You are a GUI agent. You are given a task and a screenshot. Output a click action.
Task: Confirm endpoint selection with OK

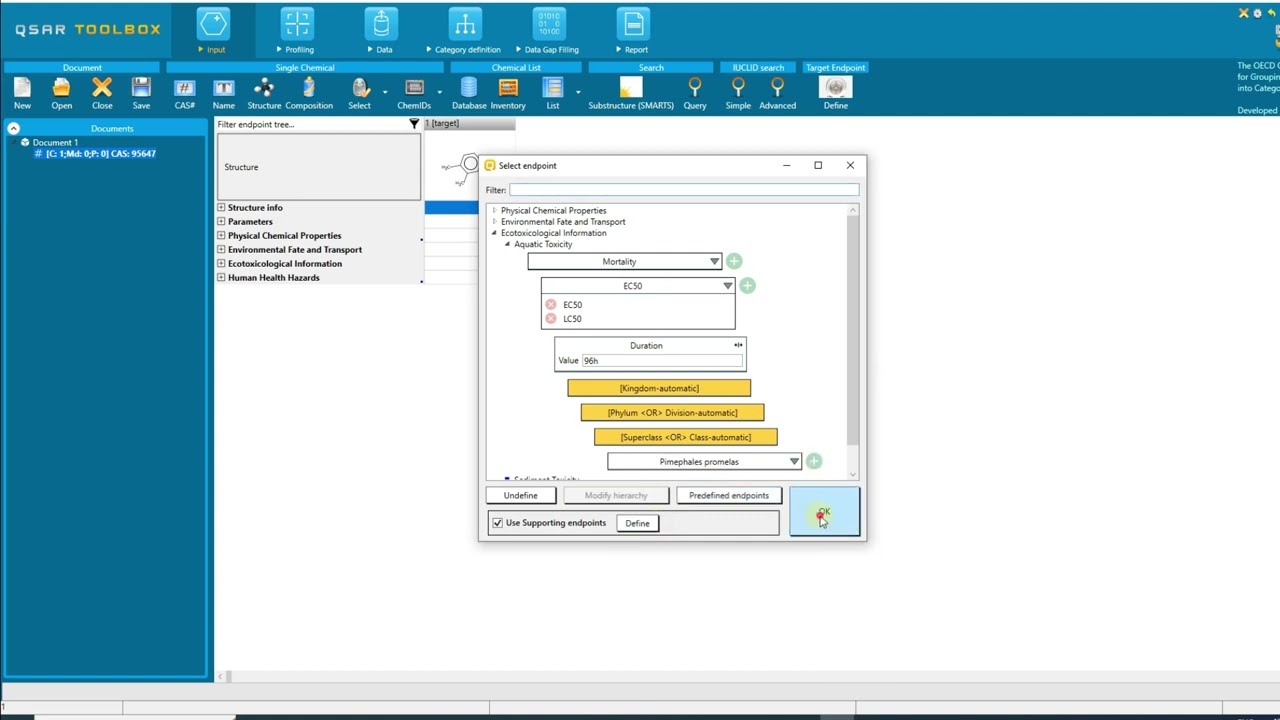pos(824,511)
